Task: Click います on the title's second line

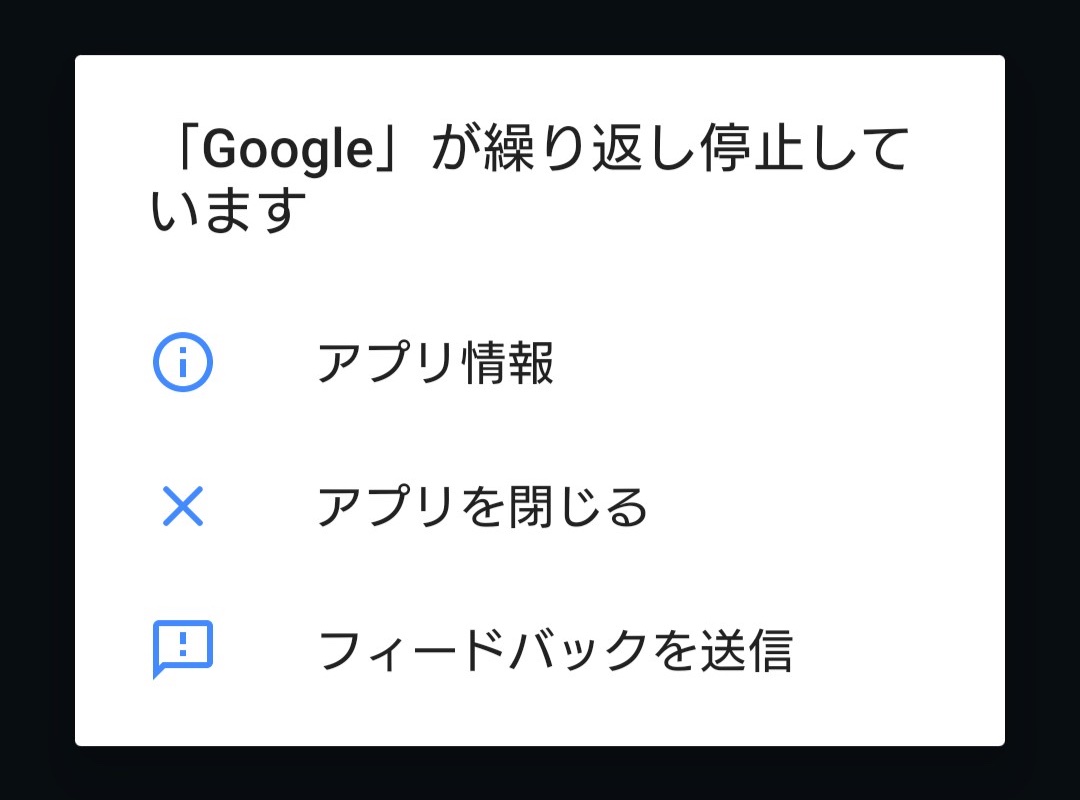Action: (x=228, y=209)
